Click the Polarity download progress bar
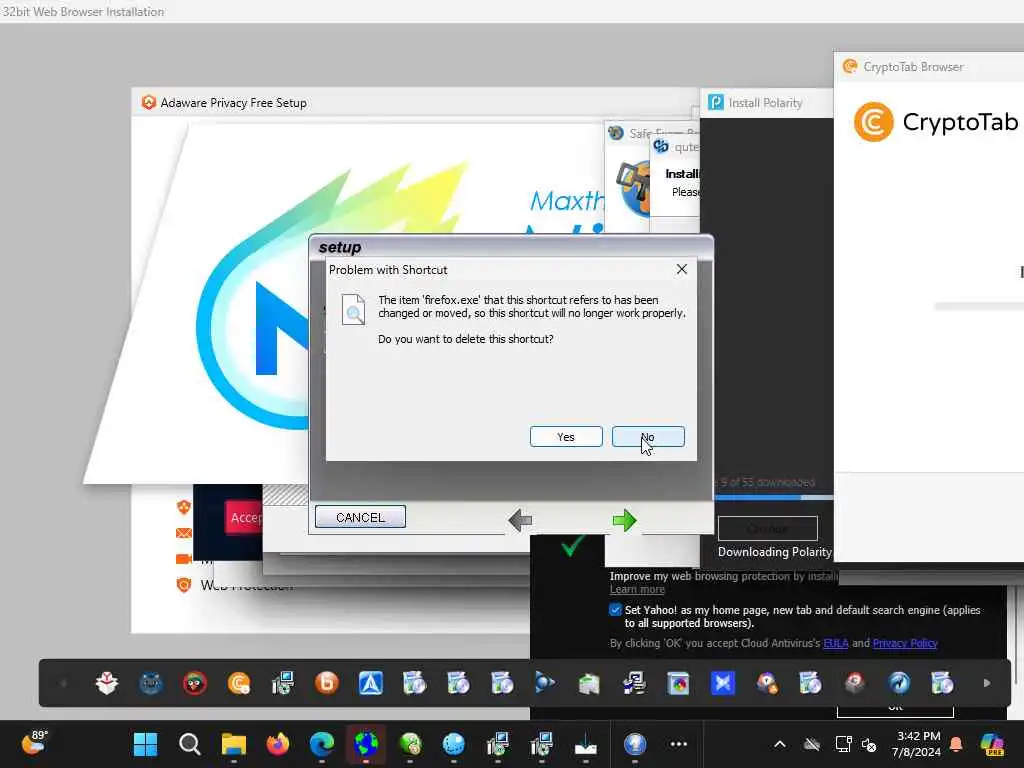1024x768 pixels. (x=774, y=498)
